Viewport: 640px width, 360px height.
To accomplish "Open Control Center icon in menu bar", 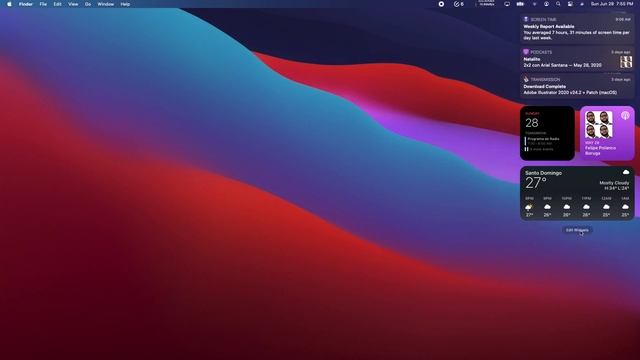I will pyautogui.click(x=570, y=4).
